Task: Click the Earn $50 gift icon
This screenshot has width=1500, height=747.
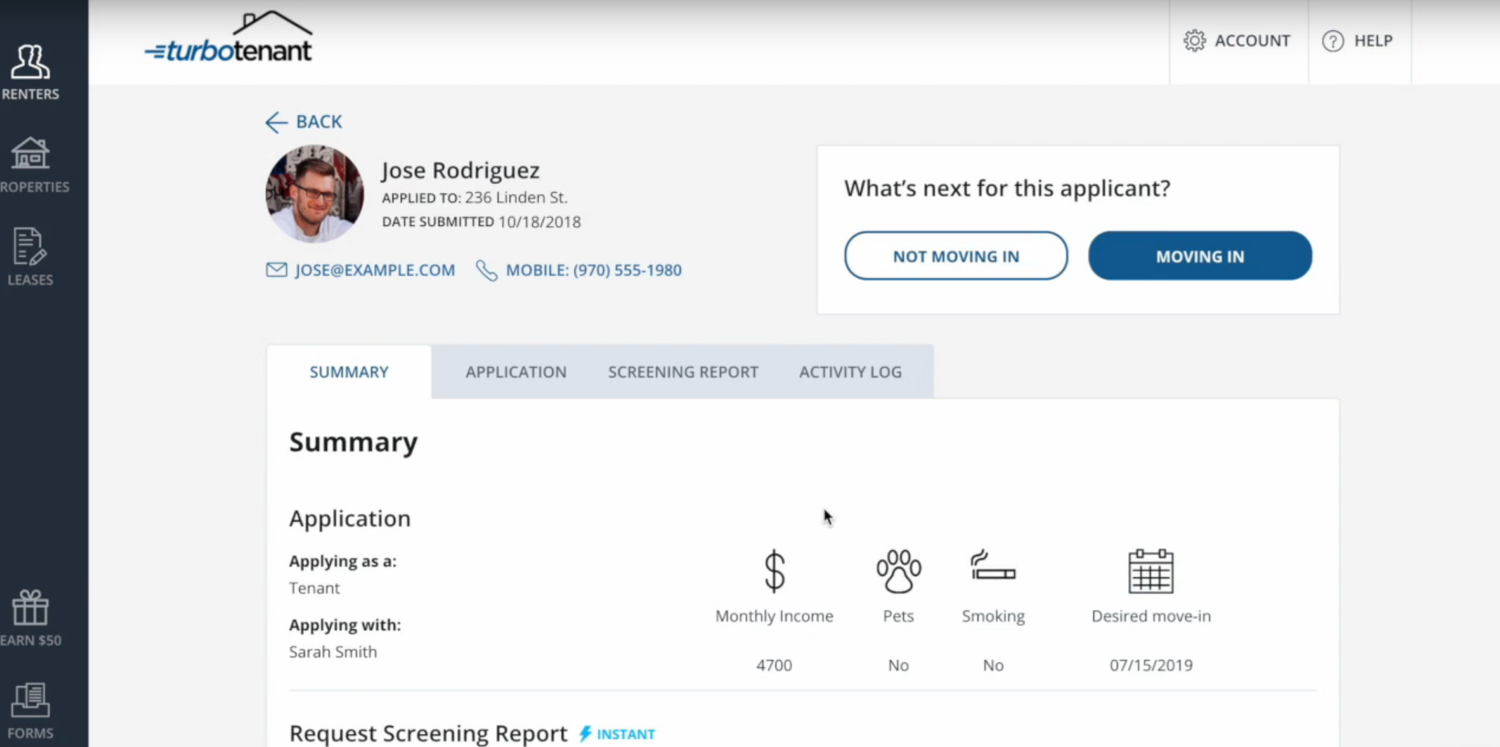Action: point(30,607)
